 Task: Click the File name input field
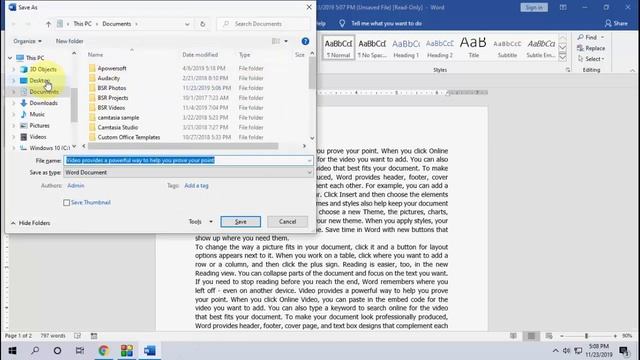click(x=188, y=160)
